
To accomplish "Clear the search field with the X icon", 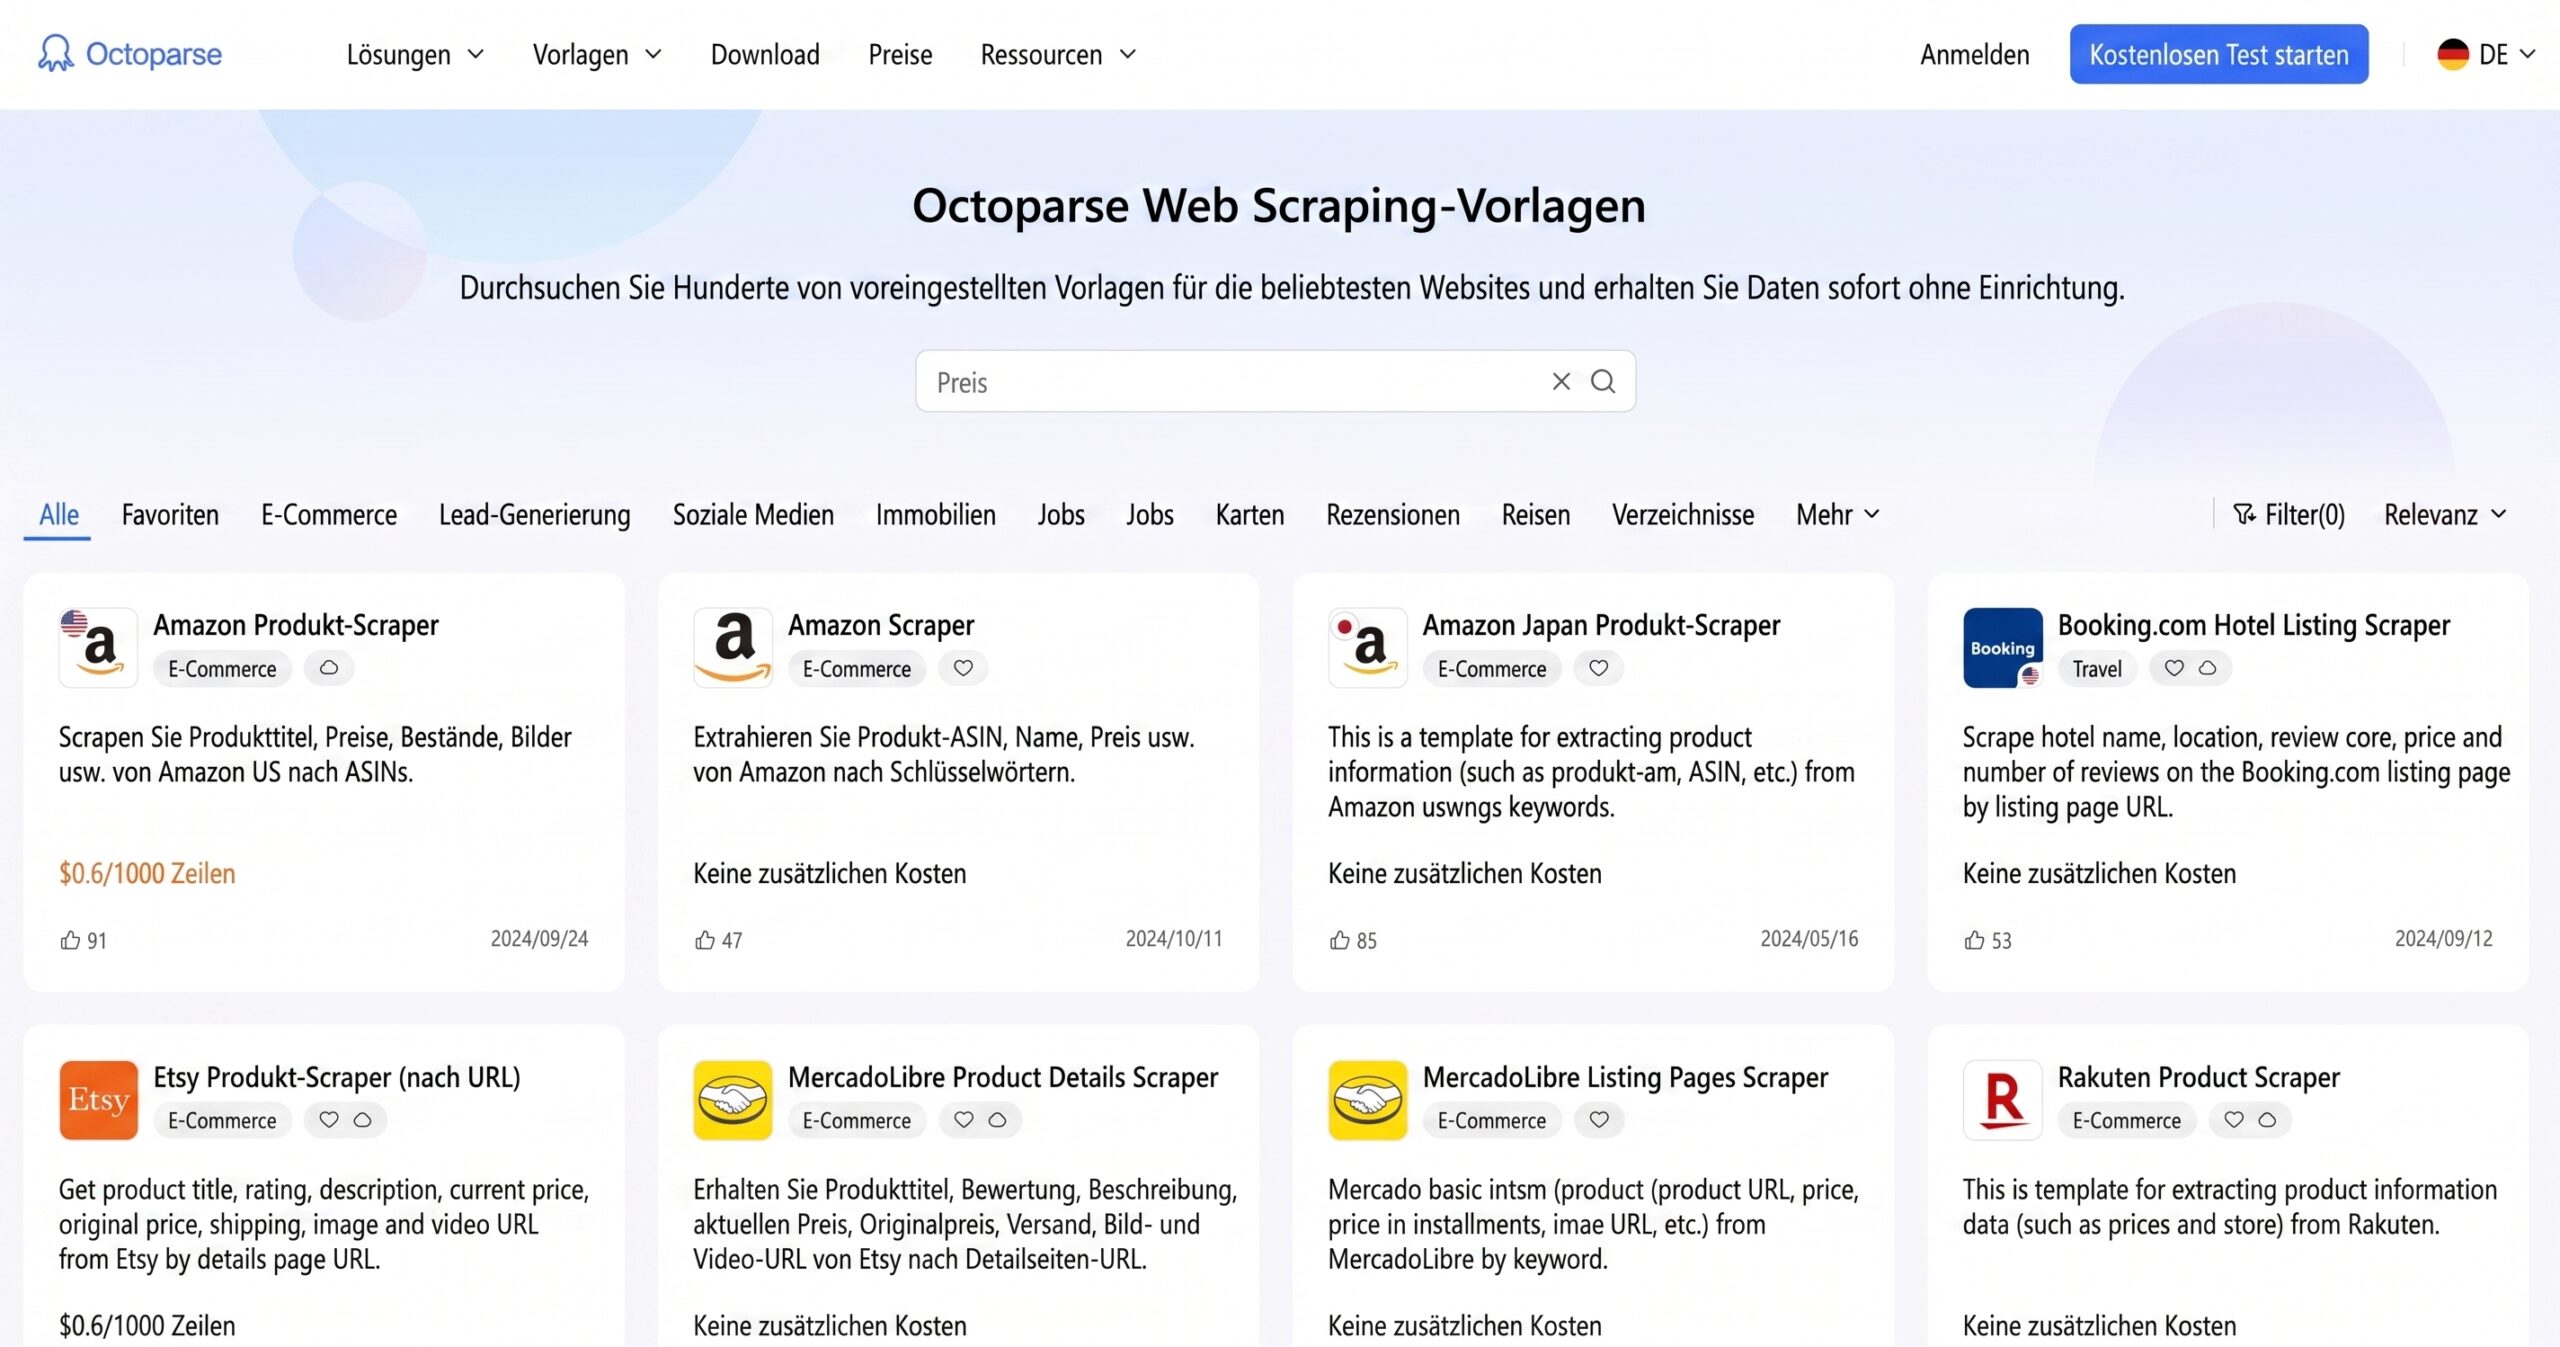I will tap(1561, 381).
